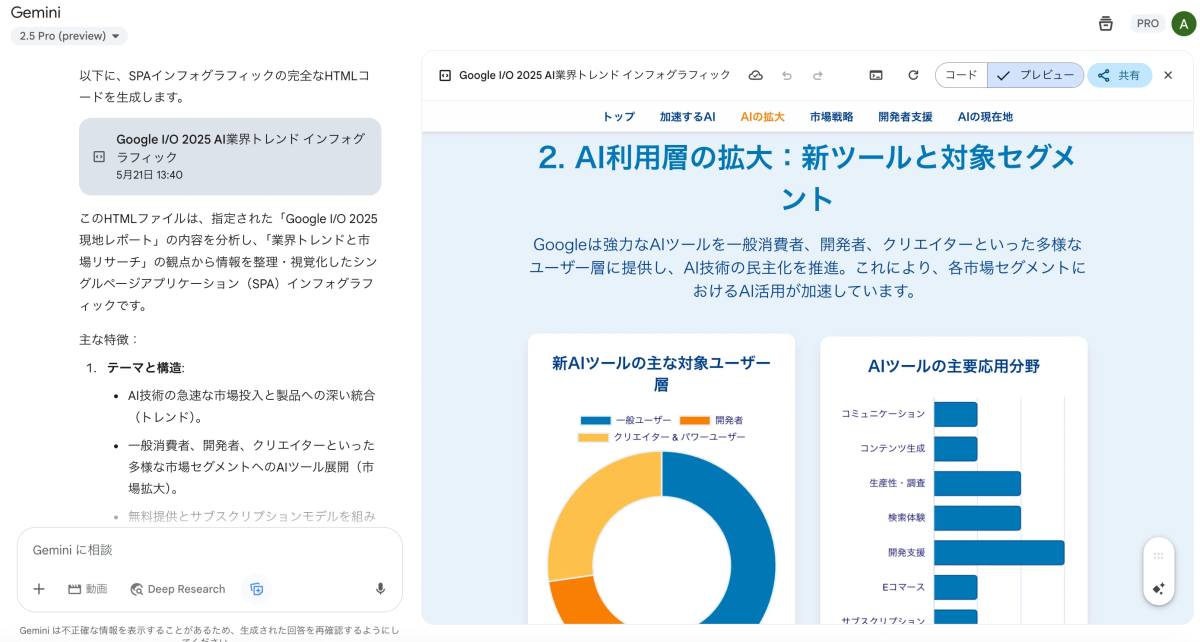Select the Deep Research button
This screenshot has width=1200, height=642.
tap(178, 589)
